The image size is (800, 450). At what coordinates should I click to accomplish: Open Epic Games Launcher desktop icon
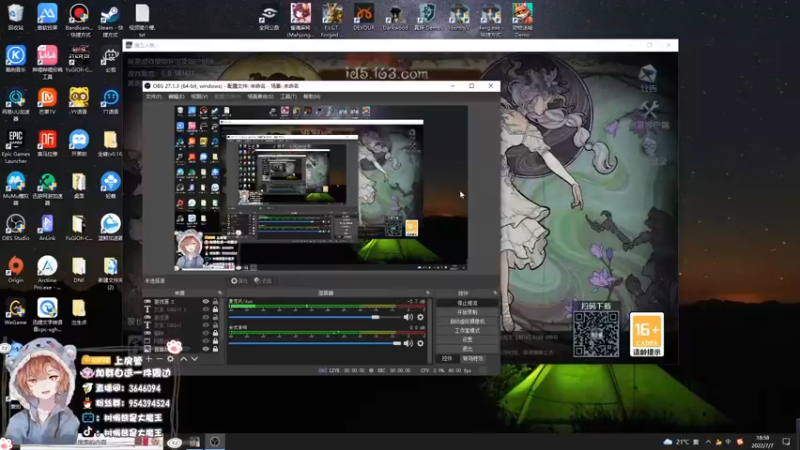tap(15, 147)
